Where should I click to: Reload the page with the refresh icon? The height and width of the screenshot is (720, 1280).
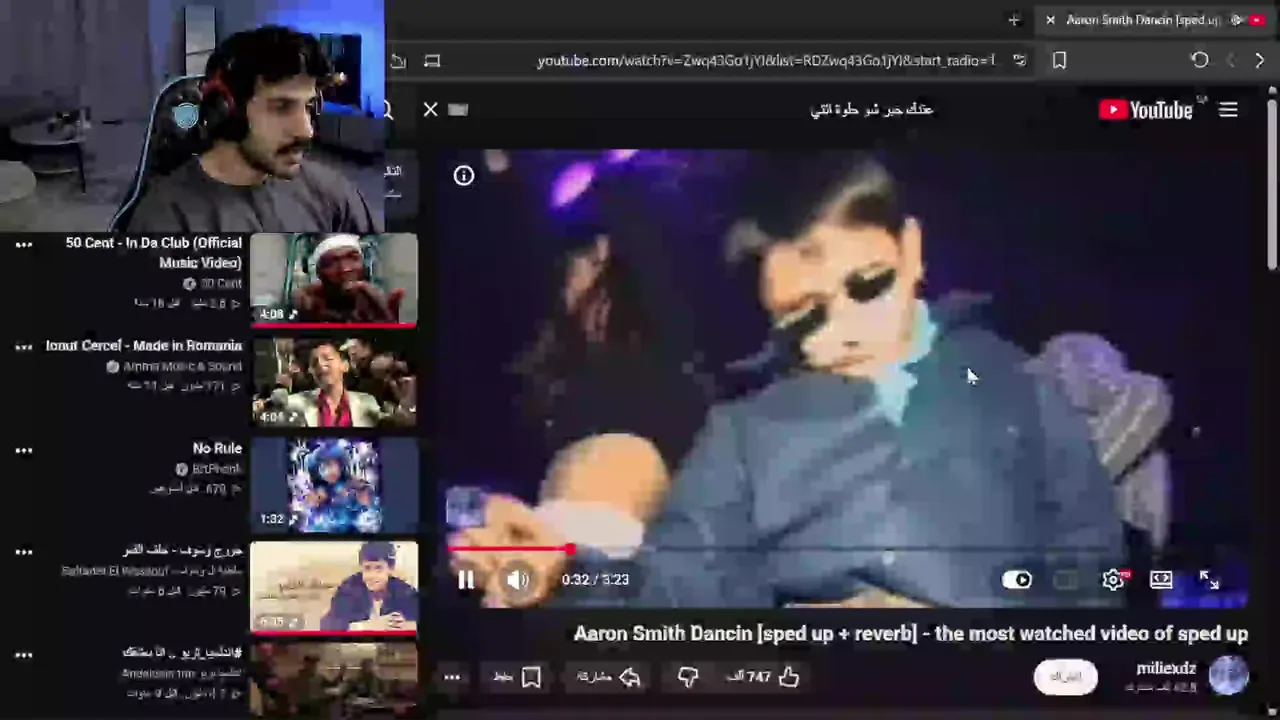(1200, 61)
